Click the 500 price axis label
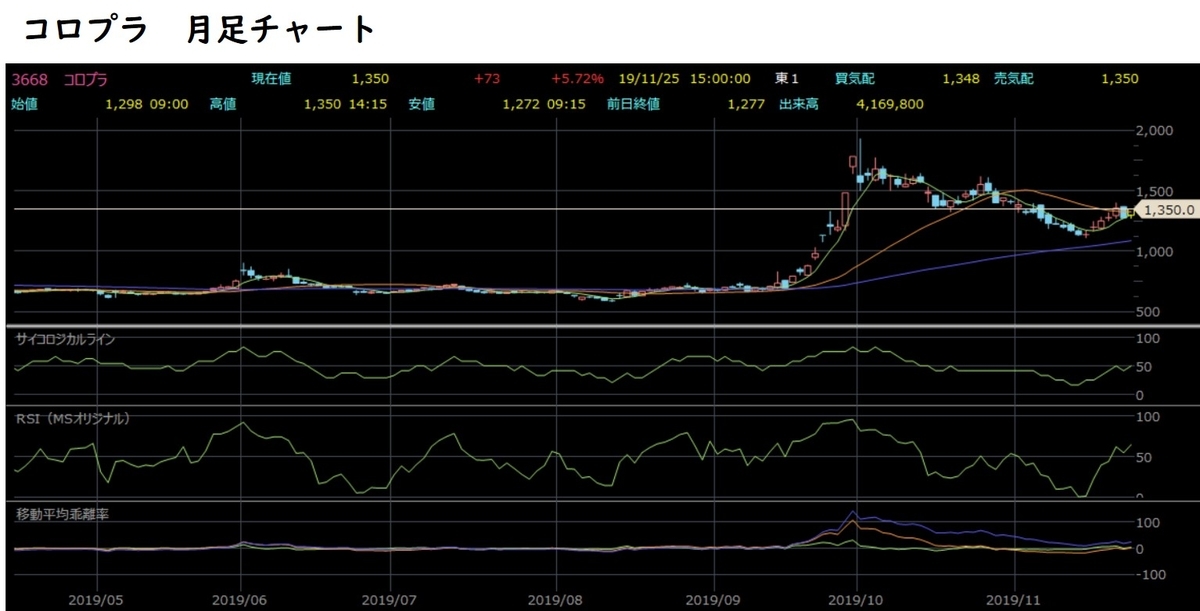The image size is (1200, 611). coord(1149,312)
